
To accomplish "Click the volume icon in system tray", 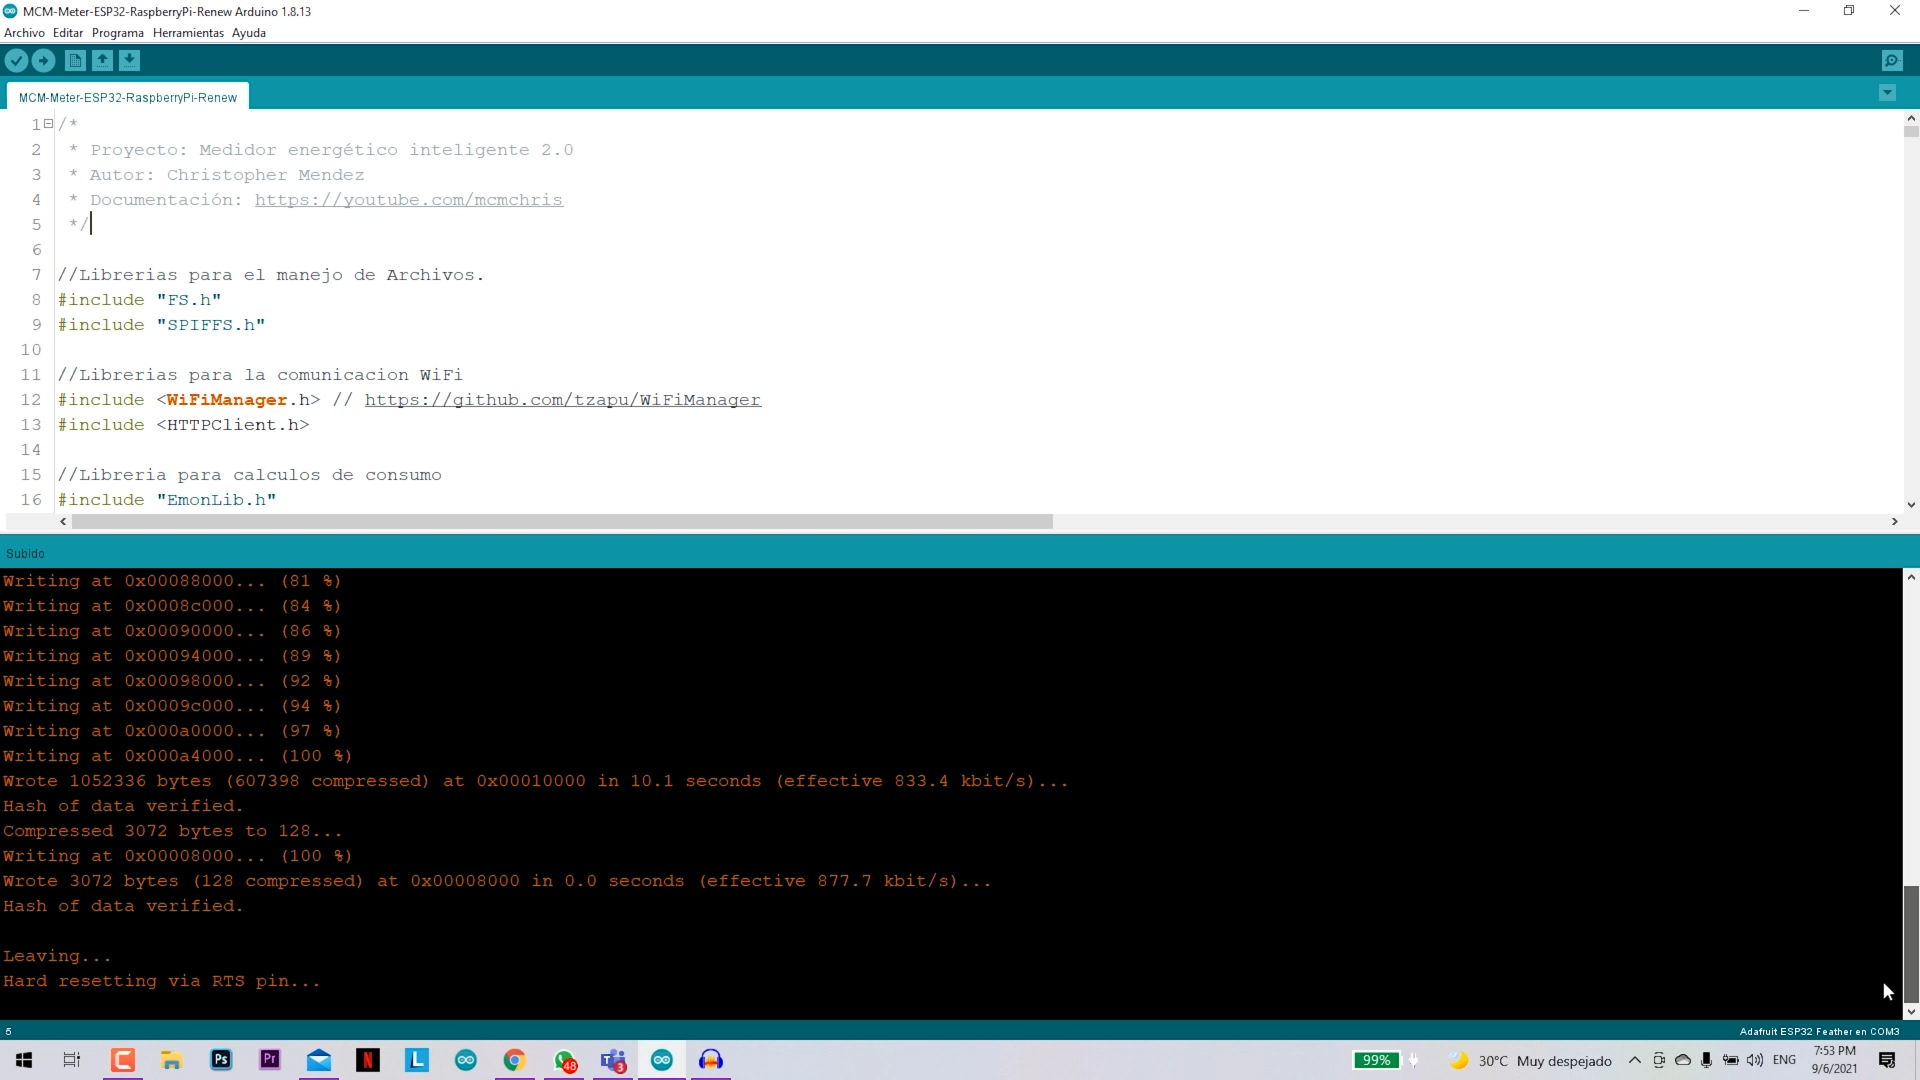I will pos(1754,1060).
